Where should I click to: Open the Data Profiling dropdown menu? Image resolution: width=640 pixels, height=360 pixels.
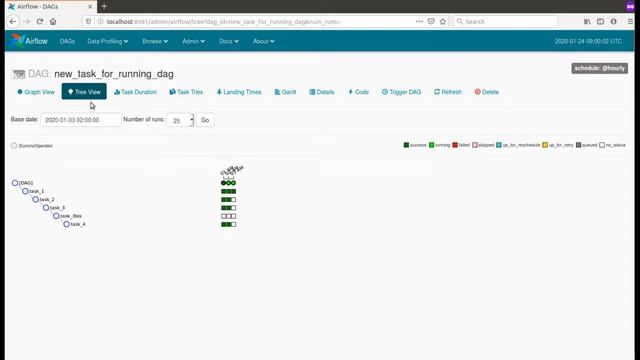point(107,41)
